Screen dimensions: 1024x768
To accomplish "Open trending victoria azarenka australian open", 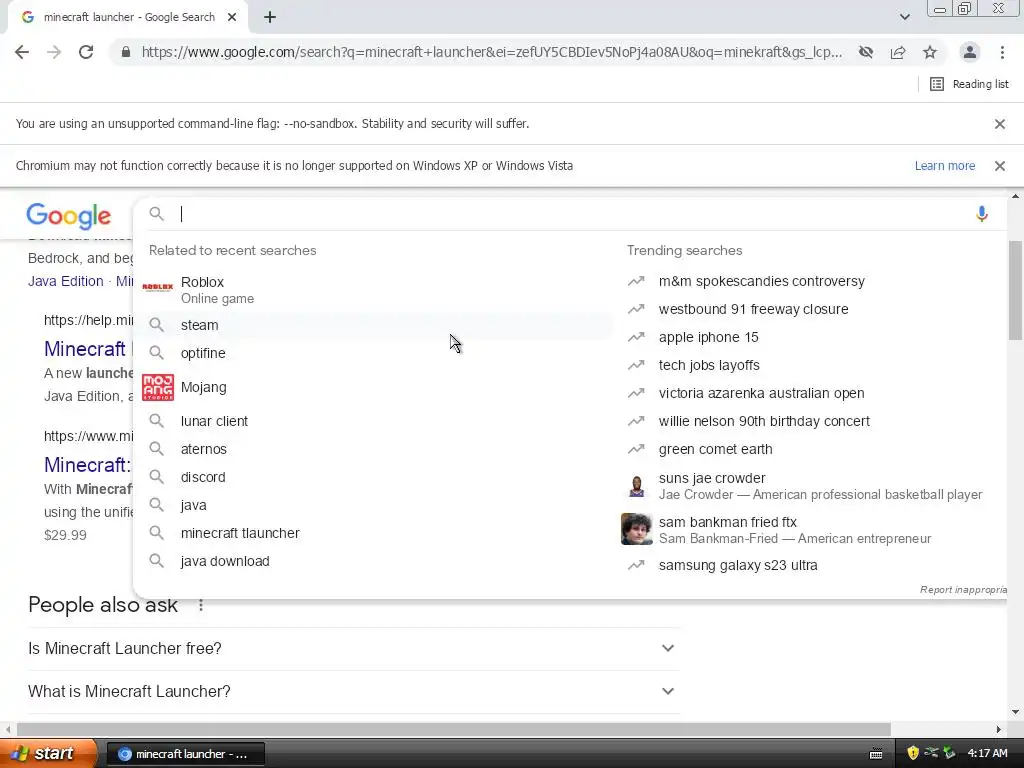I will tap(761, 394).
